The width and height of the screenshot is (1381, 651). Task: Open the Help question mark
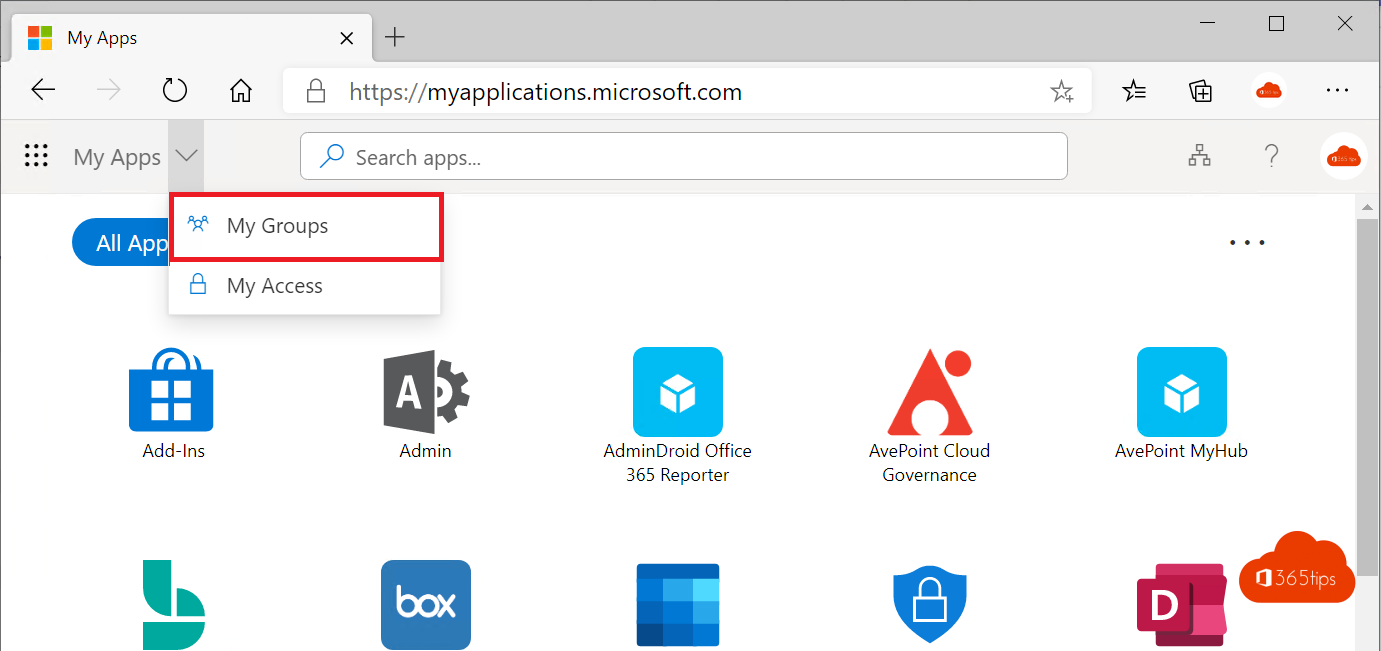click(x=1271, y=156)
